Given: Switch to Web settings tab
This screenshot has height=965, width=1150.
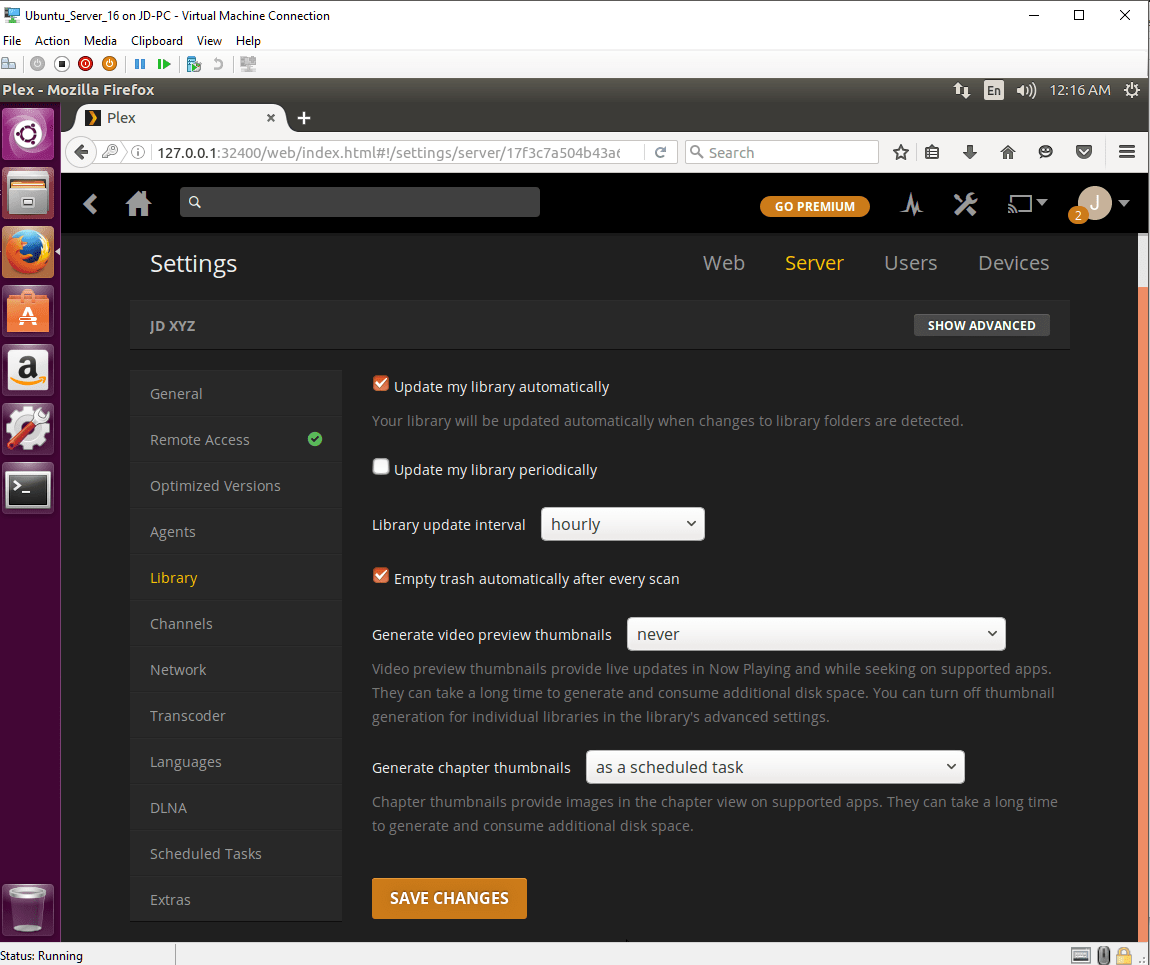Looking at the screenshot, I should [x=723, y=263].
